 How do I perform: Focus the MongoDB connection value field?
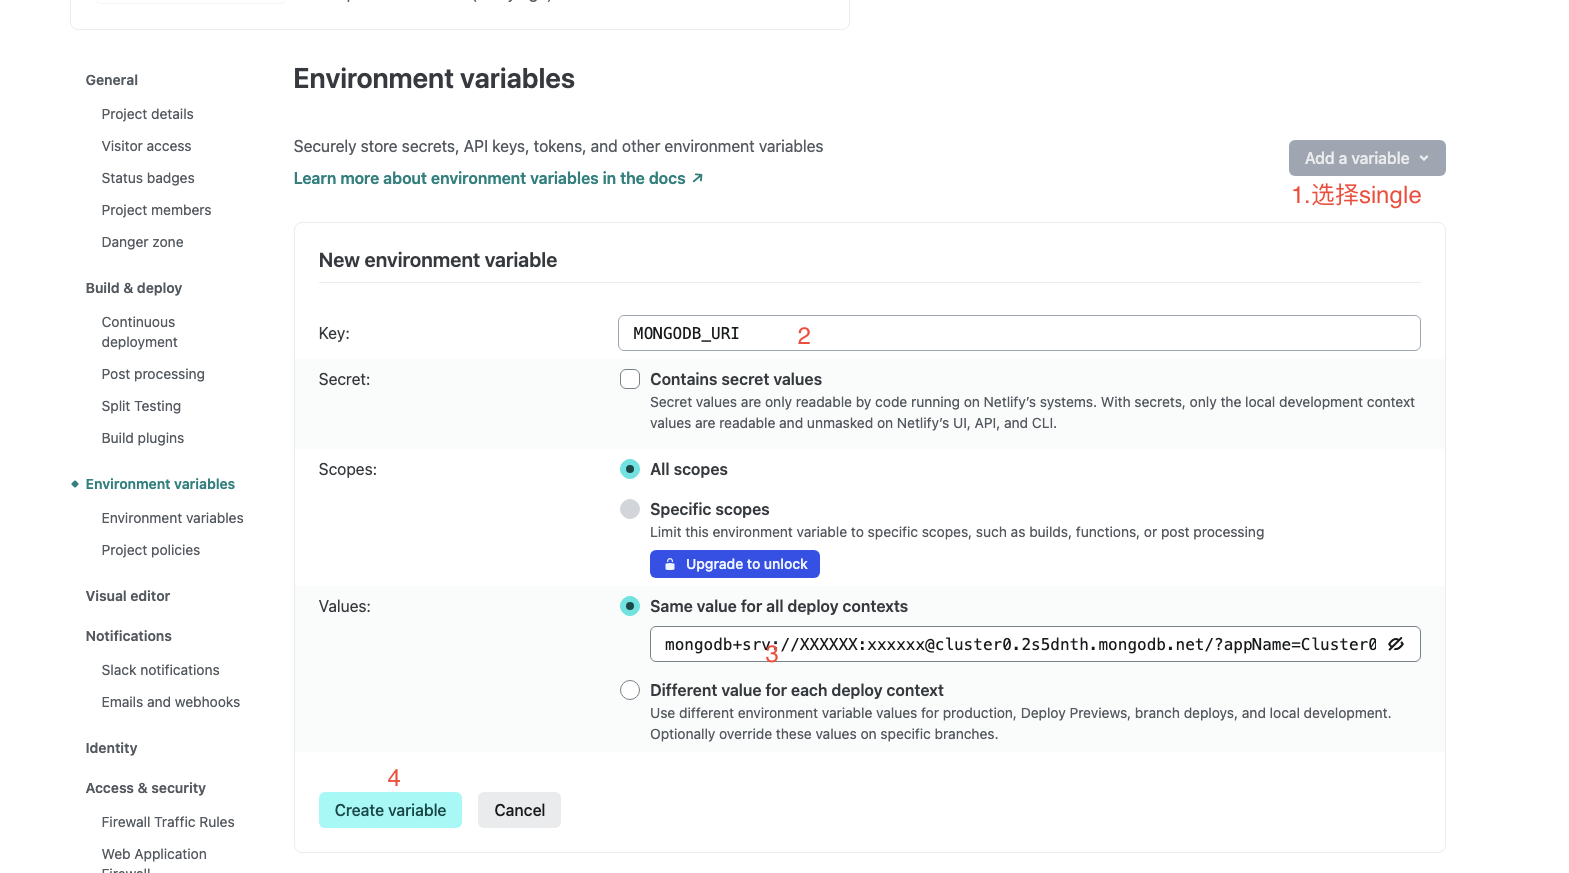(x=1020, y=644)
